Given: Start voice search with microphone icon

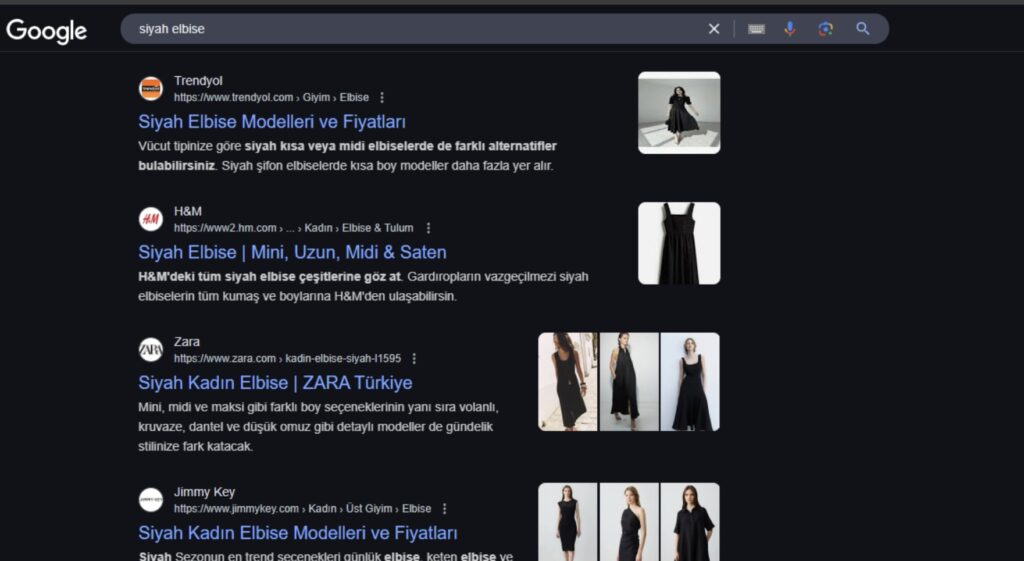Looking at the screenshot, I should click(790, 29).
